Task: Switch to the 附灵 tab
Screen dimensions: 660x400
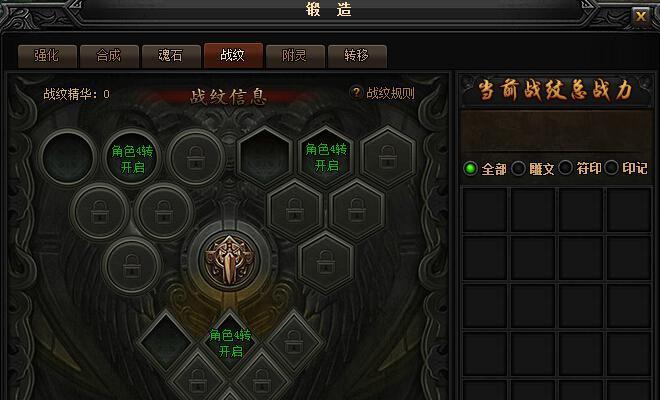Action: click(x=295, y=56)
